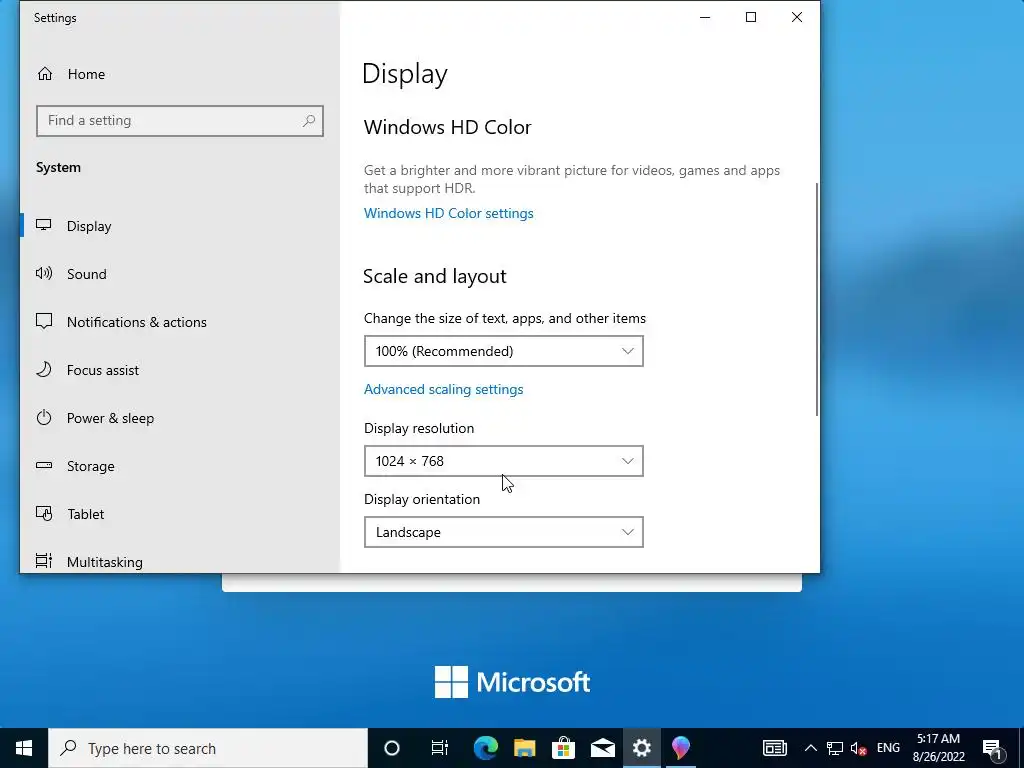Viewport: 1024px width, 768px height.
Task: Open File Explorer from the taskbar
Action: [524, 748]
